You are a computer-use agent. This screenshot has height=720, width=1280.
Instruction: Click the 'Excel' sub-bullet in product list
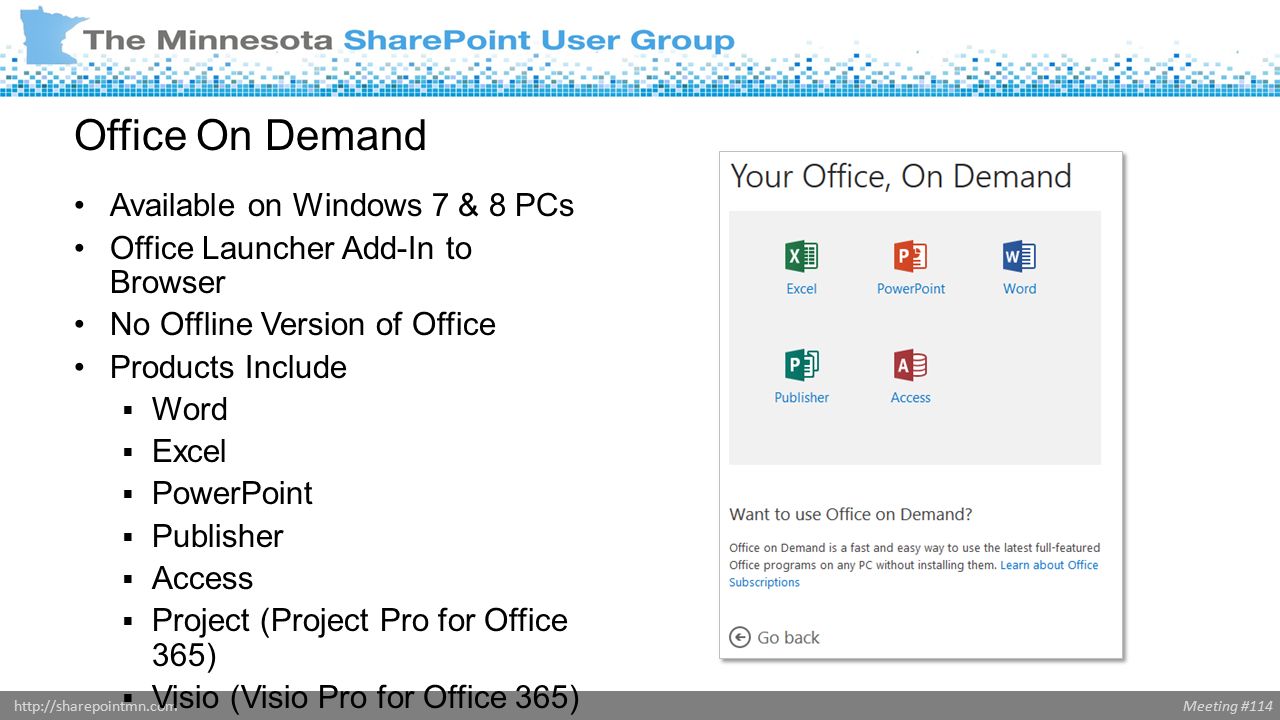coord(189,451)
